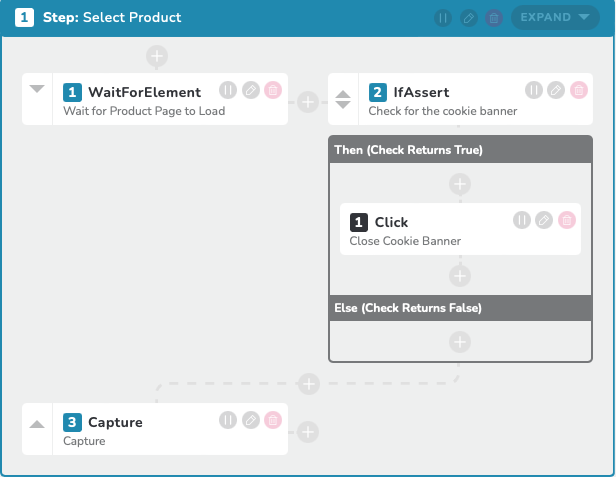Open the EXPAND dropdown in step header
The width and height of the screenshot is (616, 477).
[555, 17]
